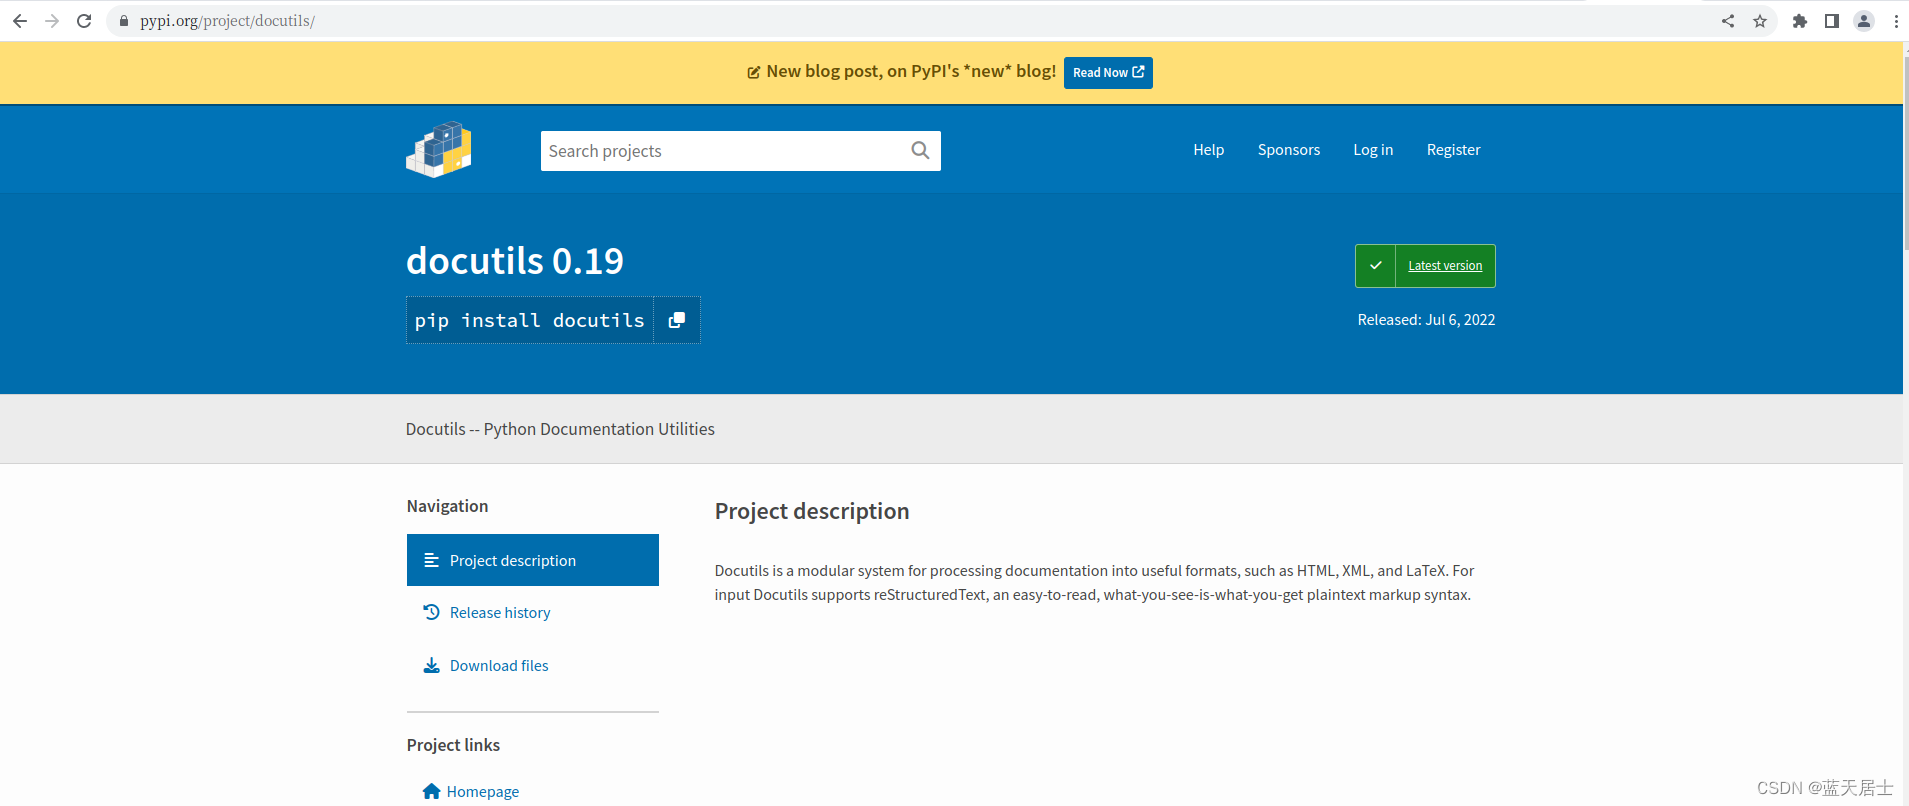
Task: Click the PyPI cubes logo
Action: [439, 150]
